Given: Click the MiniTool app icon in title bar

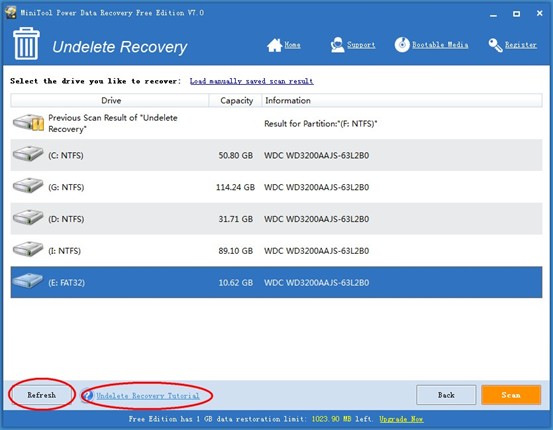Looking at the screenshot, I should tap(11, 12).
